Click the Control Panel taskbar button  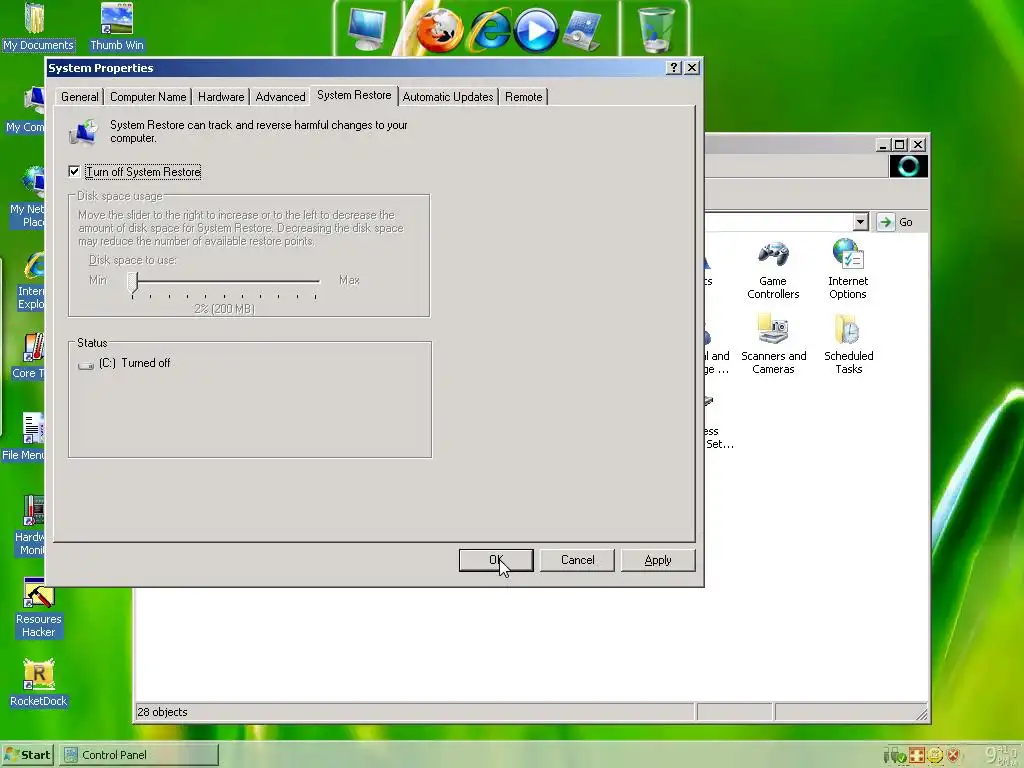tap(138, 755)
